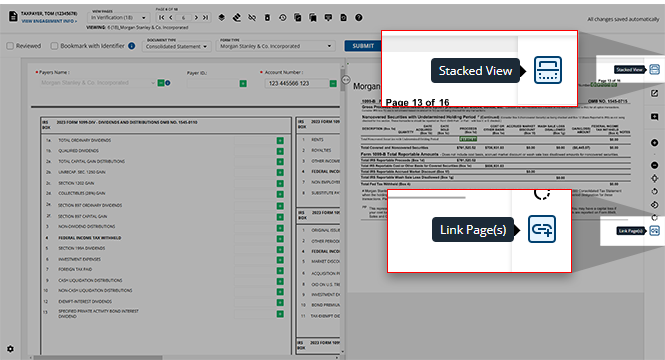665x360 pixels.
Task: Click info icon next to Bookmark with Identifier
Action: tap(132, 46)
